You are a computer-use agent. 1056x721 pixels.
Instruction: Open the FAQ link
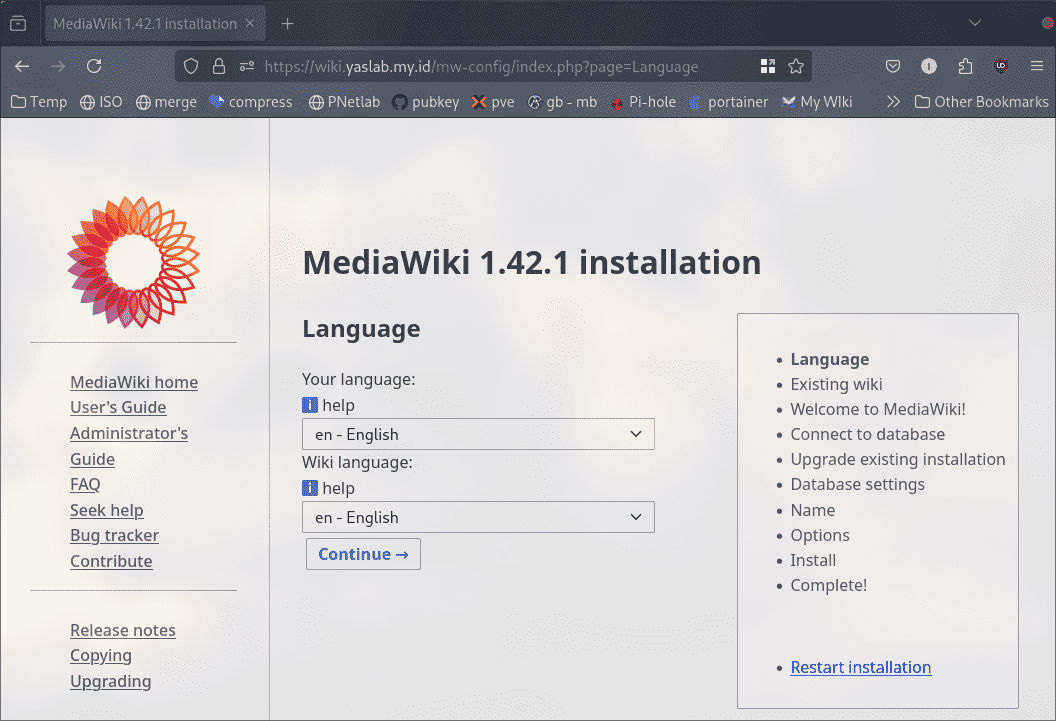pos(85,484)
